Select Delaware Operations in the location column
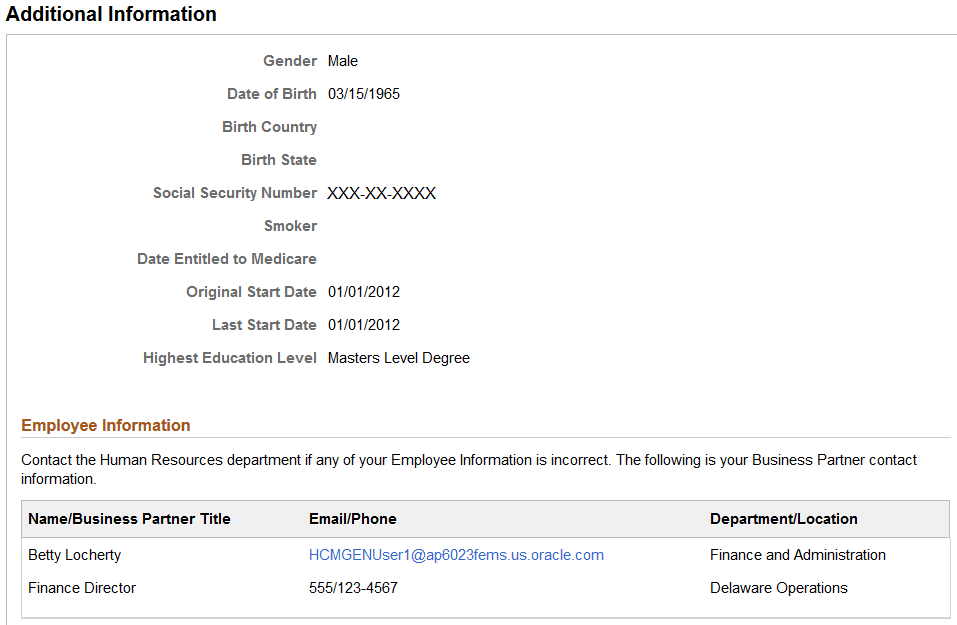Image resolution: width=957 pixels, height=625 pixels. (x=778, y=588)
